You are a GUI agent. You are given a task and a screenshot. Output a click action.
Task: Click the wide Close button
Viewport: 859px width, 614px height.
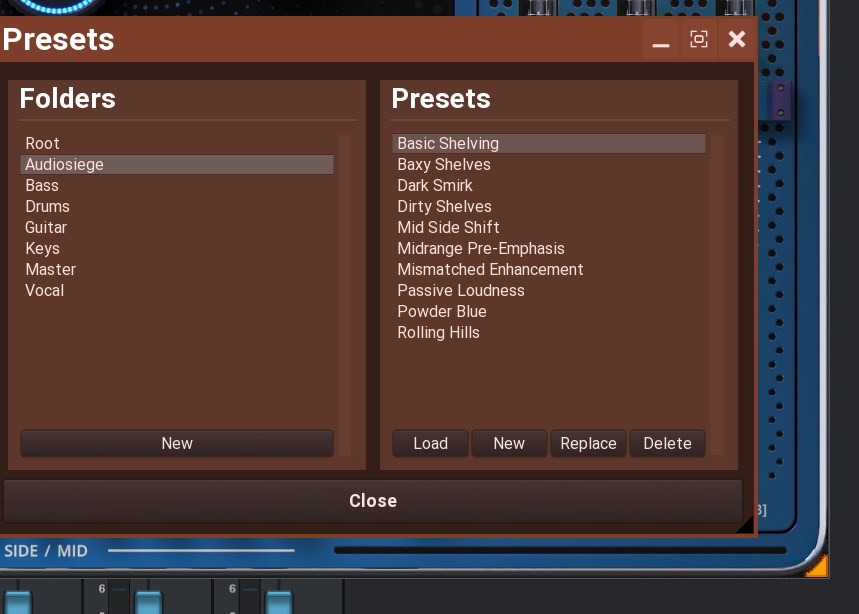coord(373,501)
